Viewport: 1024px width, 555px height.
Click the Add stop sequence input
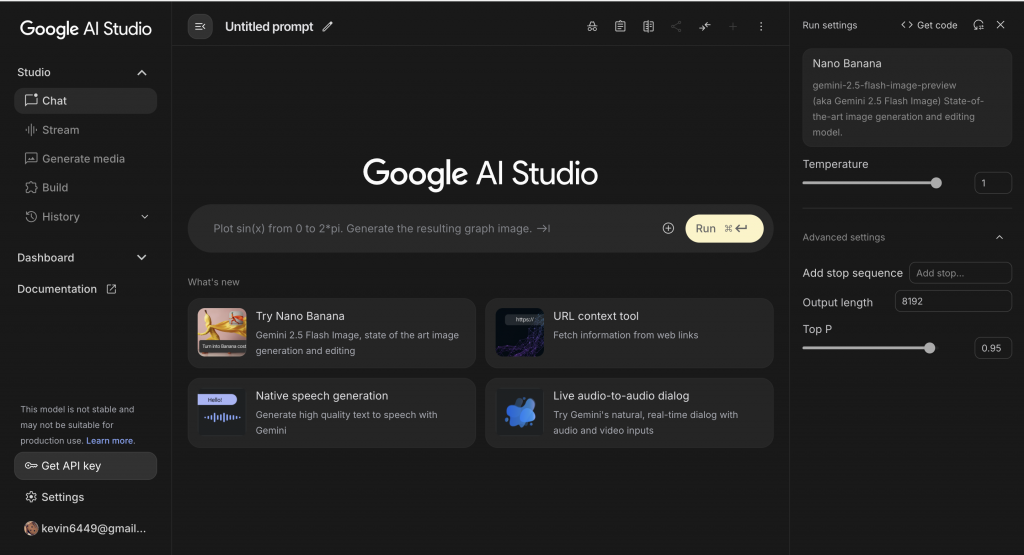pyautogui.click(x=960, y=273)
